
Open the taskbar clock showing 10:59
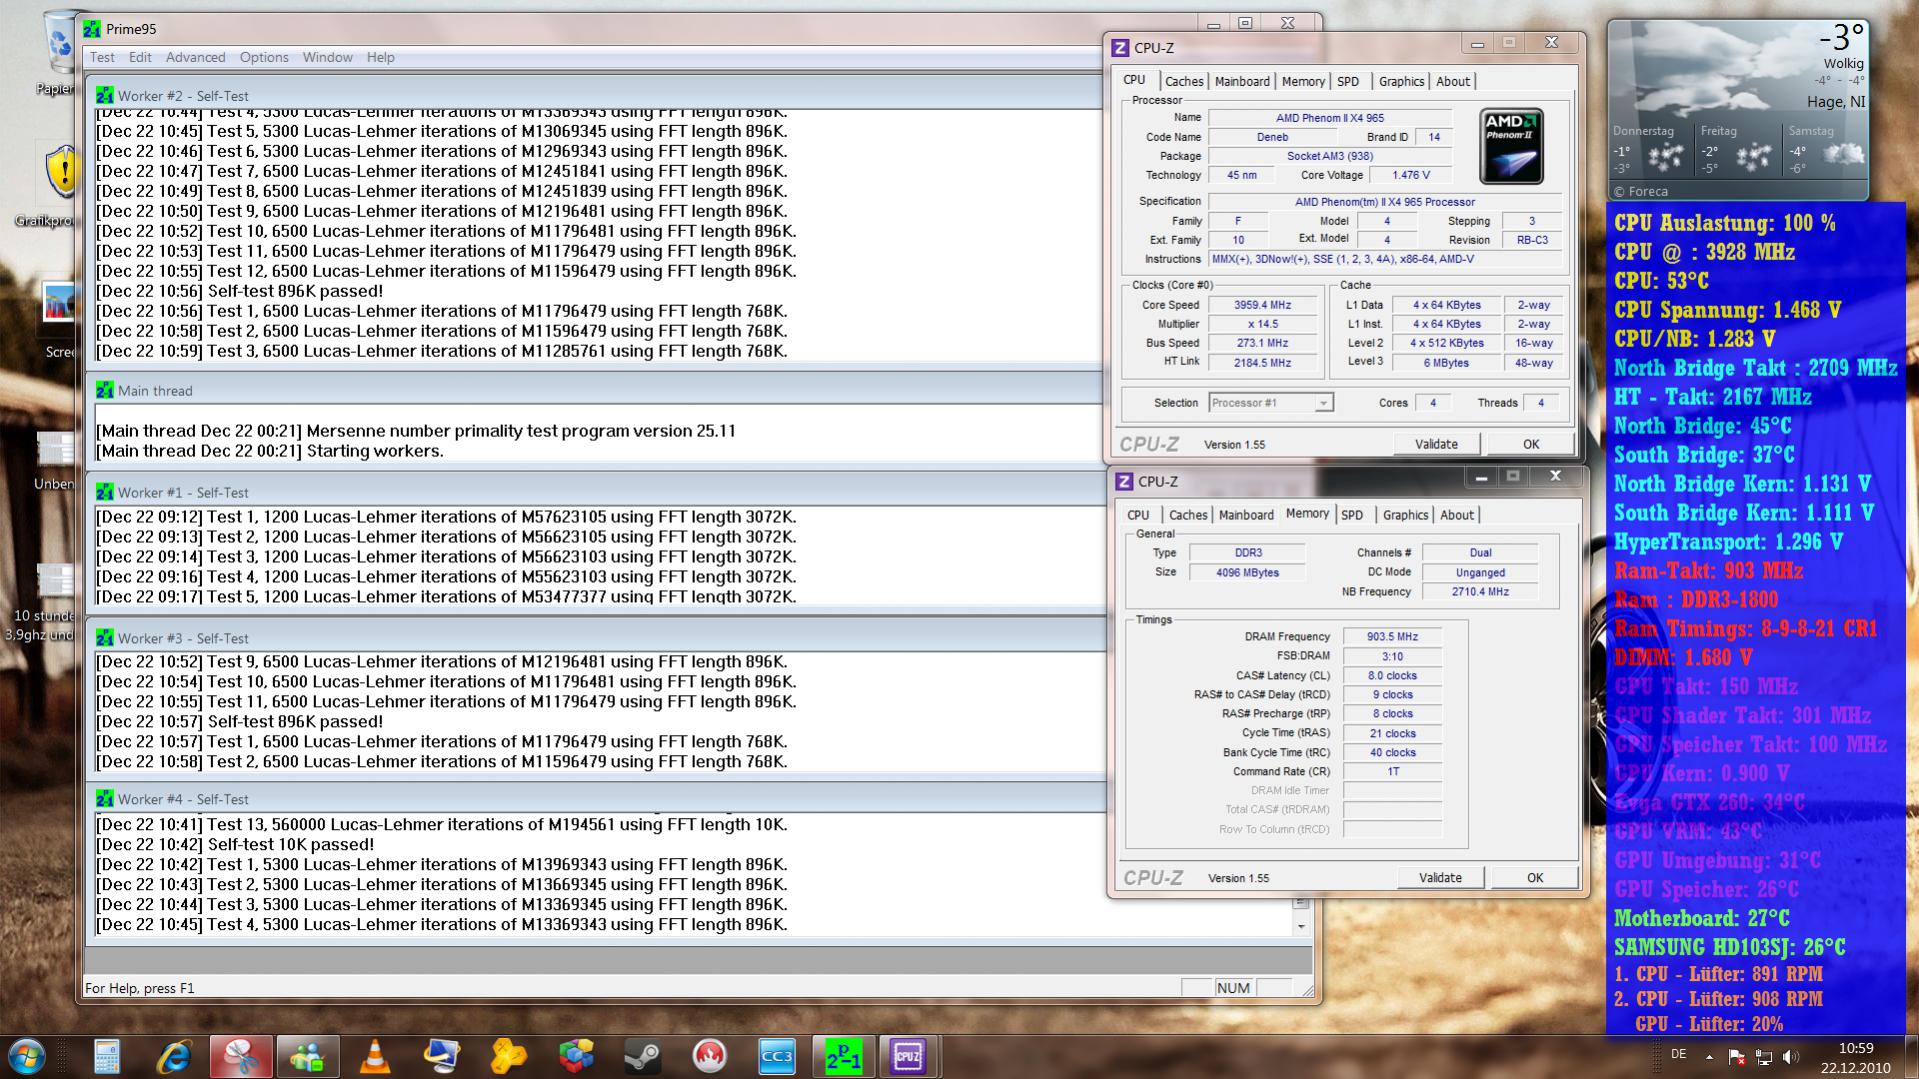click(1856, 1057)
